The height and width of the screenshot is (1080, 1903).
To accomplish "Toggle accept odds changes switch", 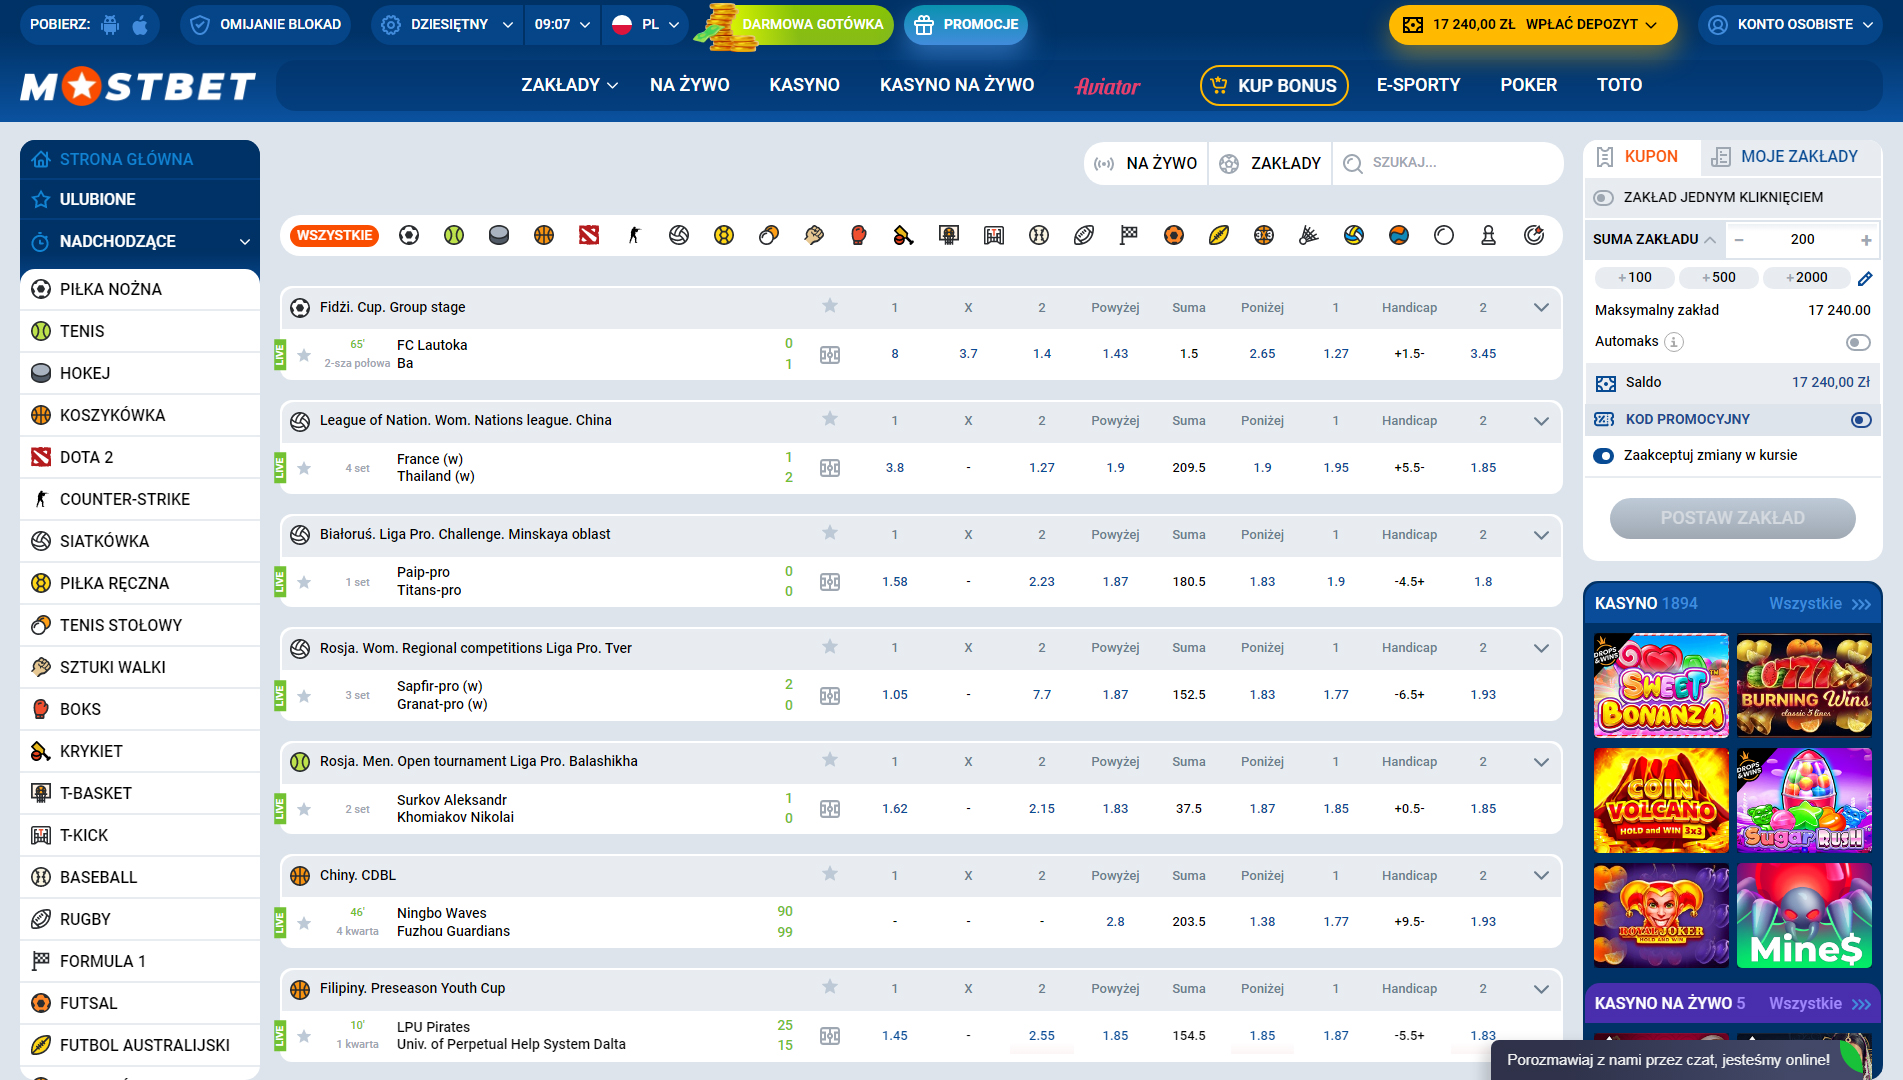I will coord(1603,456).
